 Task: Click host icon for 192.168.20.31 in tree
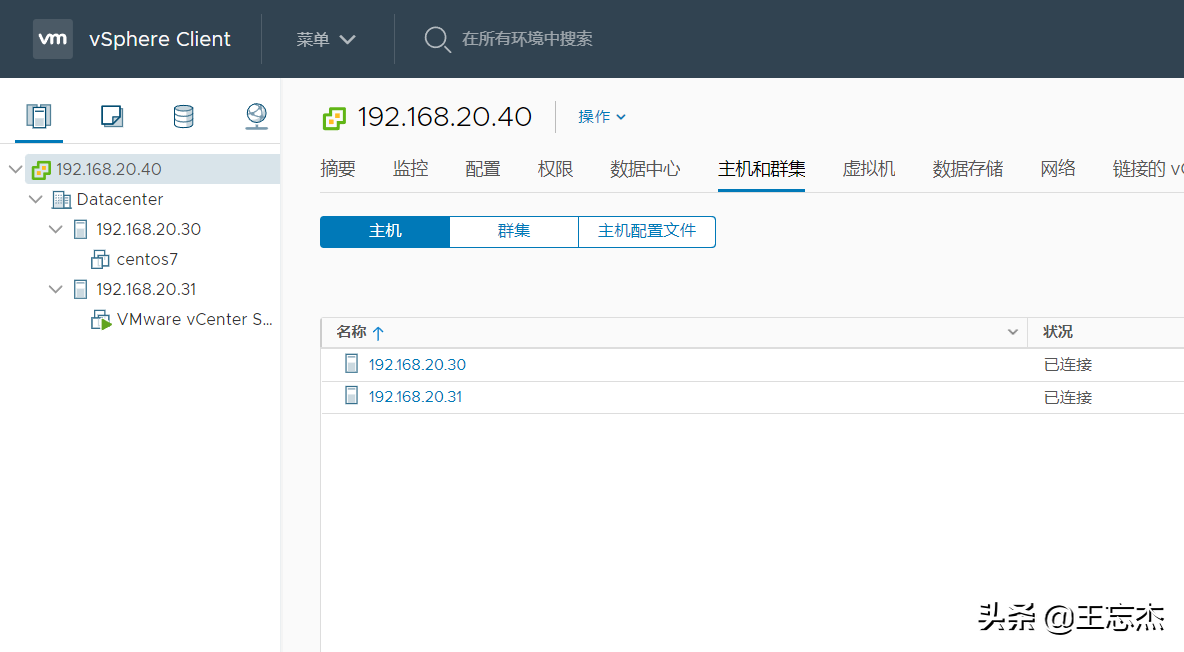coord(80,289)
